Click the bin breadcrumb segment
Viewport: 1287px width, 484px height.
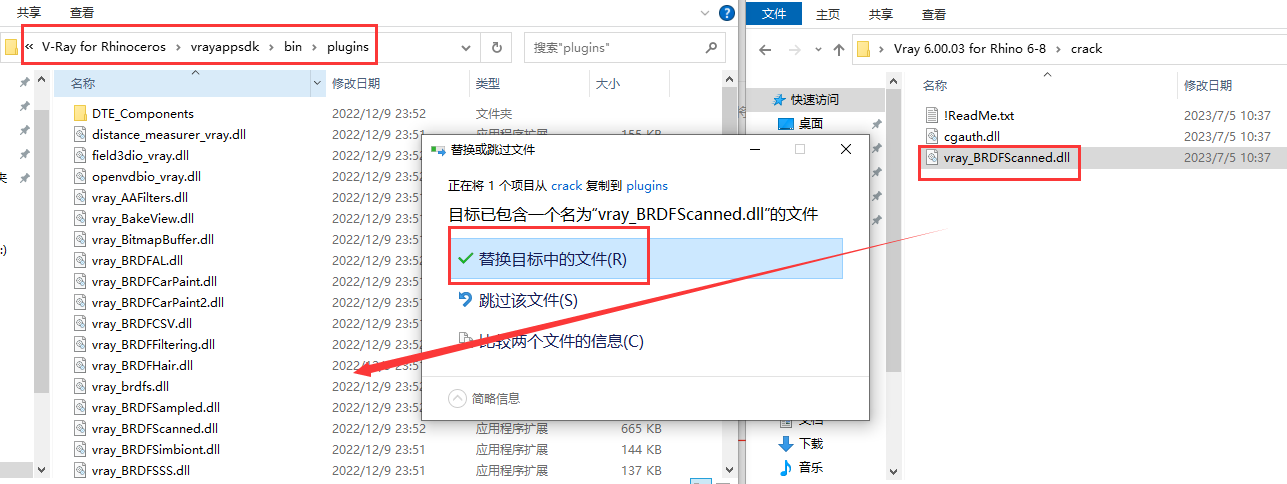click(292, 47)
